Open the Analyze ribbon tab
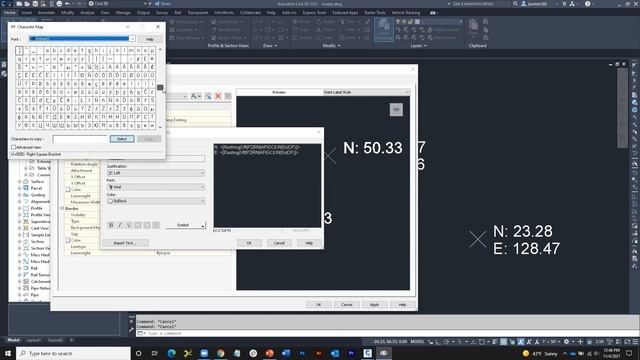640x360 pixels. pyautogui.click(x=87, y=13)
